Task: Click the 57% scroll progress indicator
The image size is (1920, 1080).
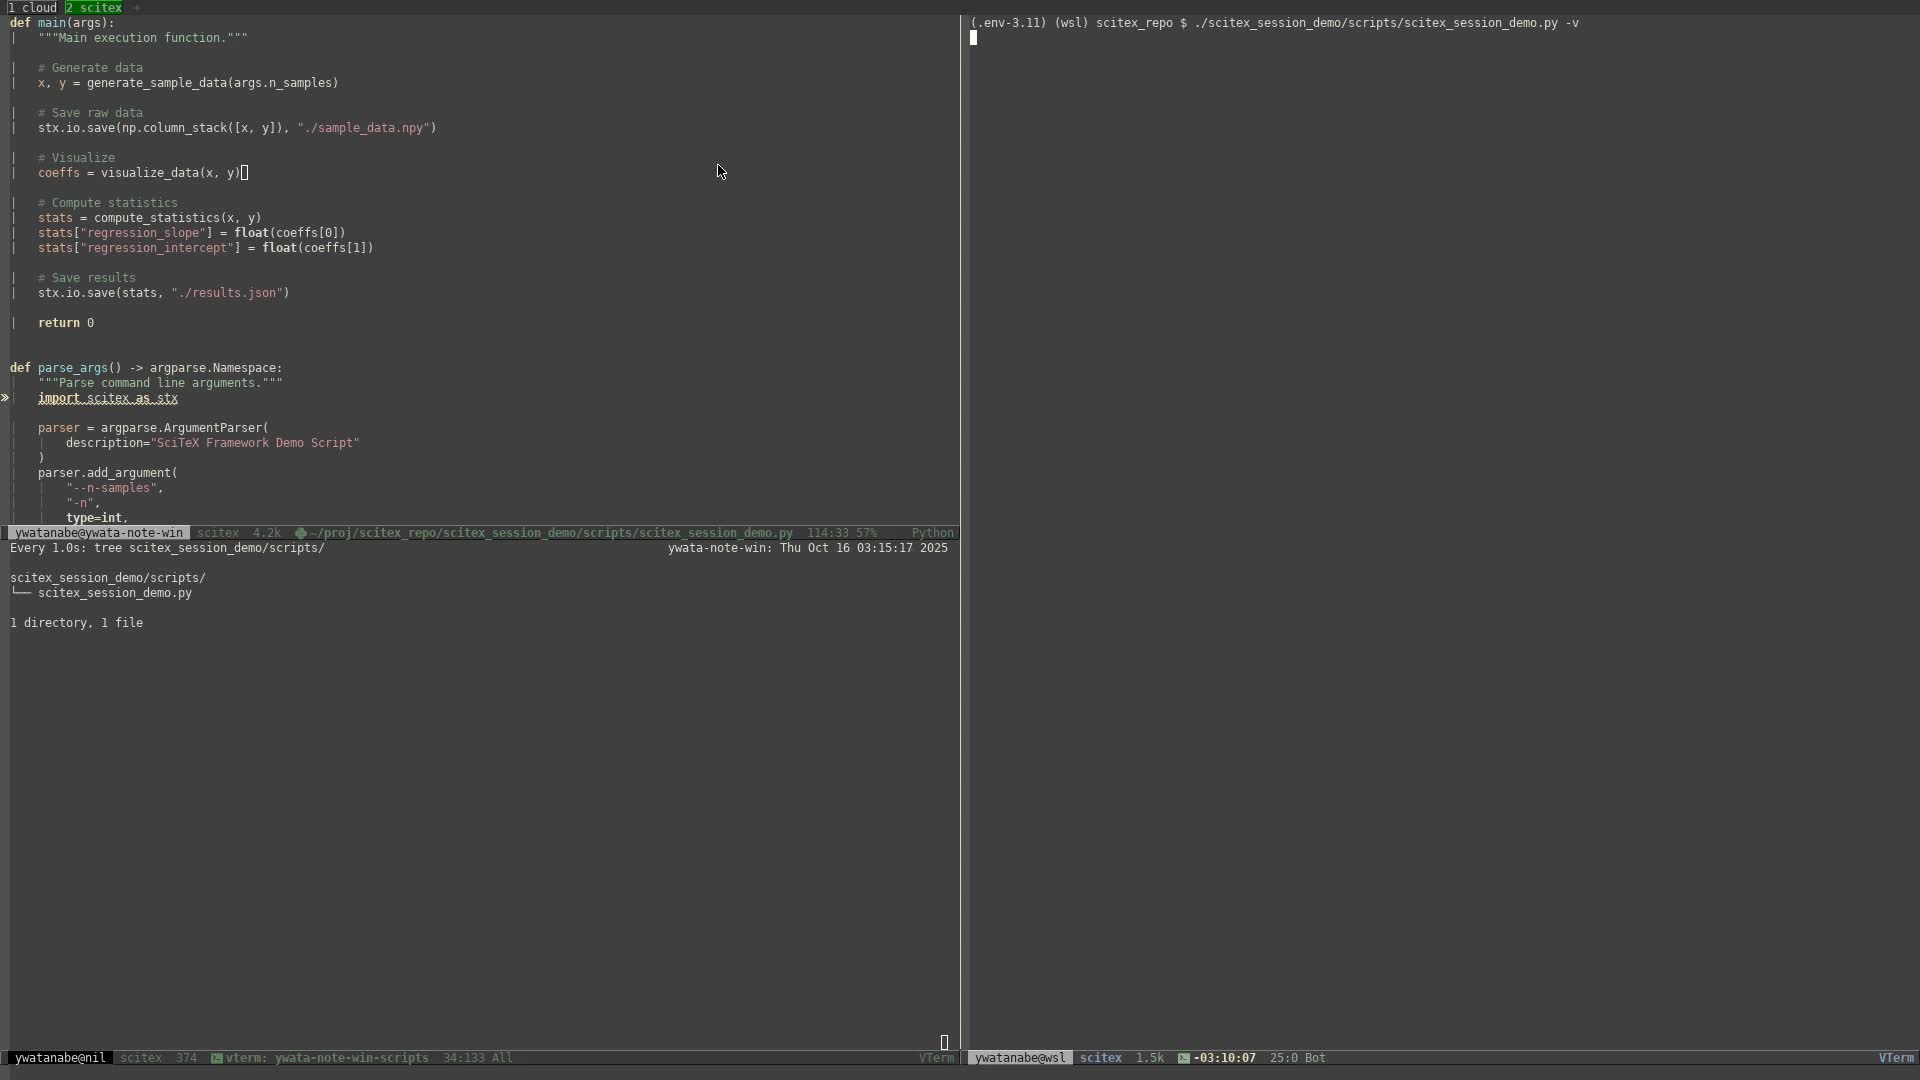Action: tap(870, 533)
